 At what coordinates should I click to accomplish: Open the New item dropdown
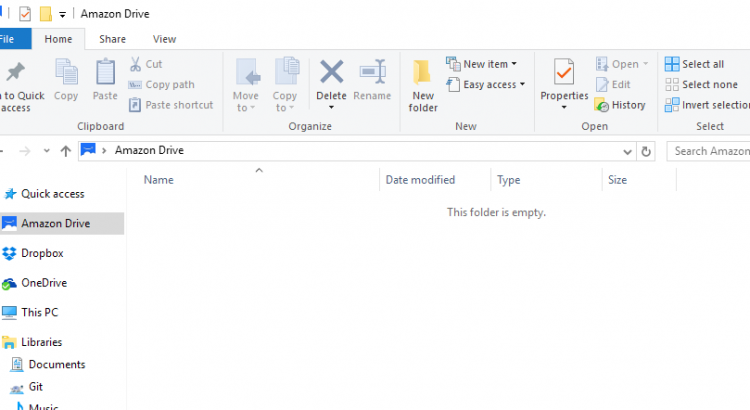tap(482, 64)
